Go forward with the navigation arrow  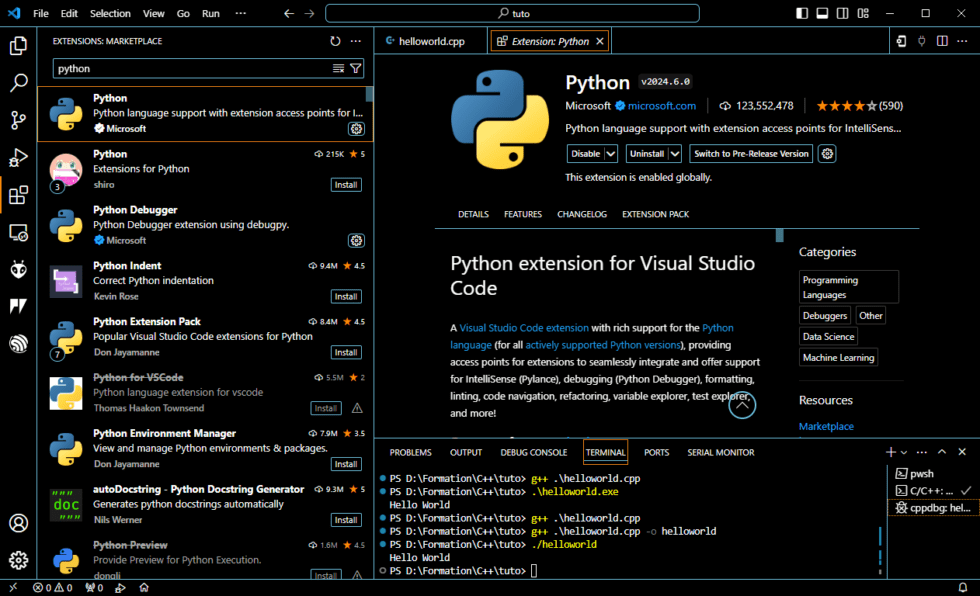point(309,13)
